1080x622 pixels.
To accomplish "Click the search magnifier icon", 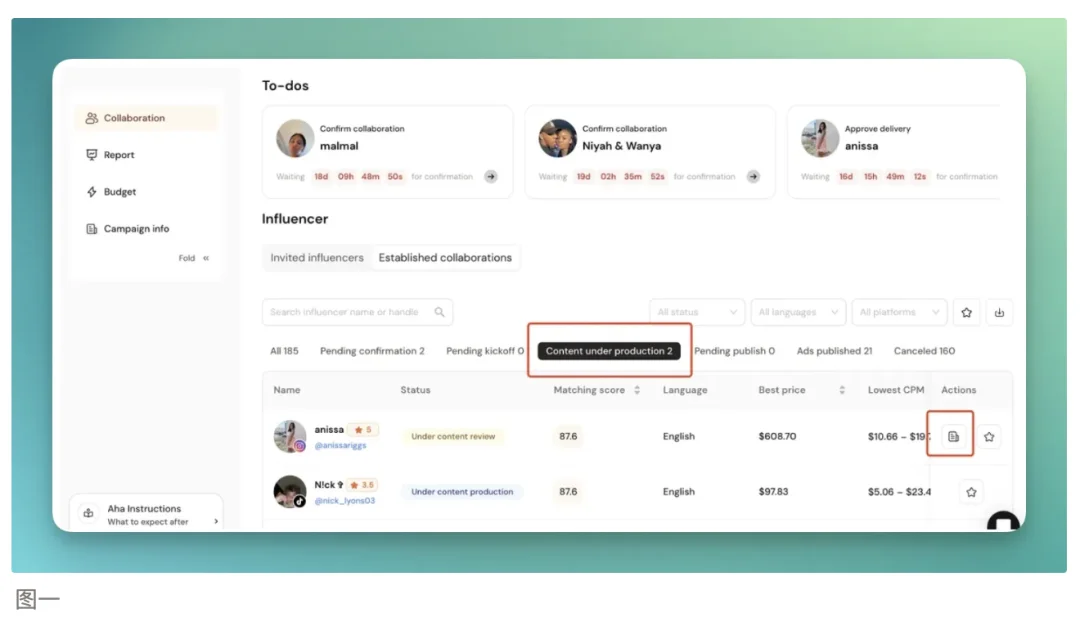I will [x=440, y=312].
